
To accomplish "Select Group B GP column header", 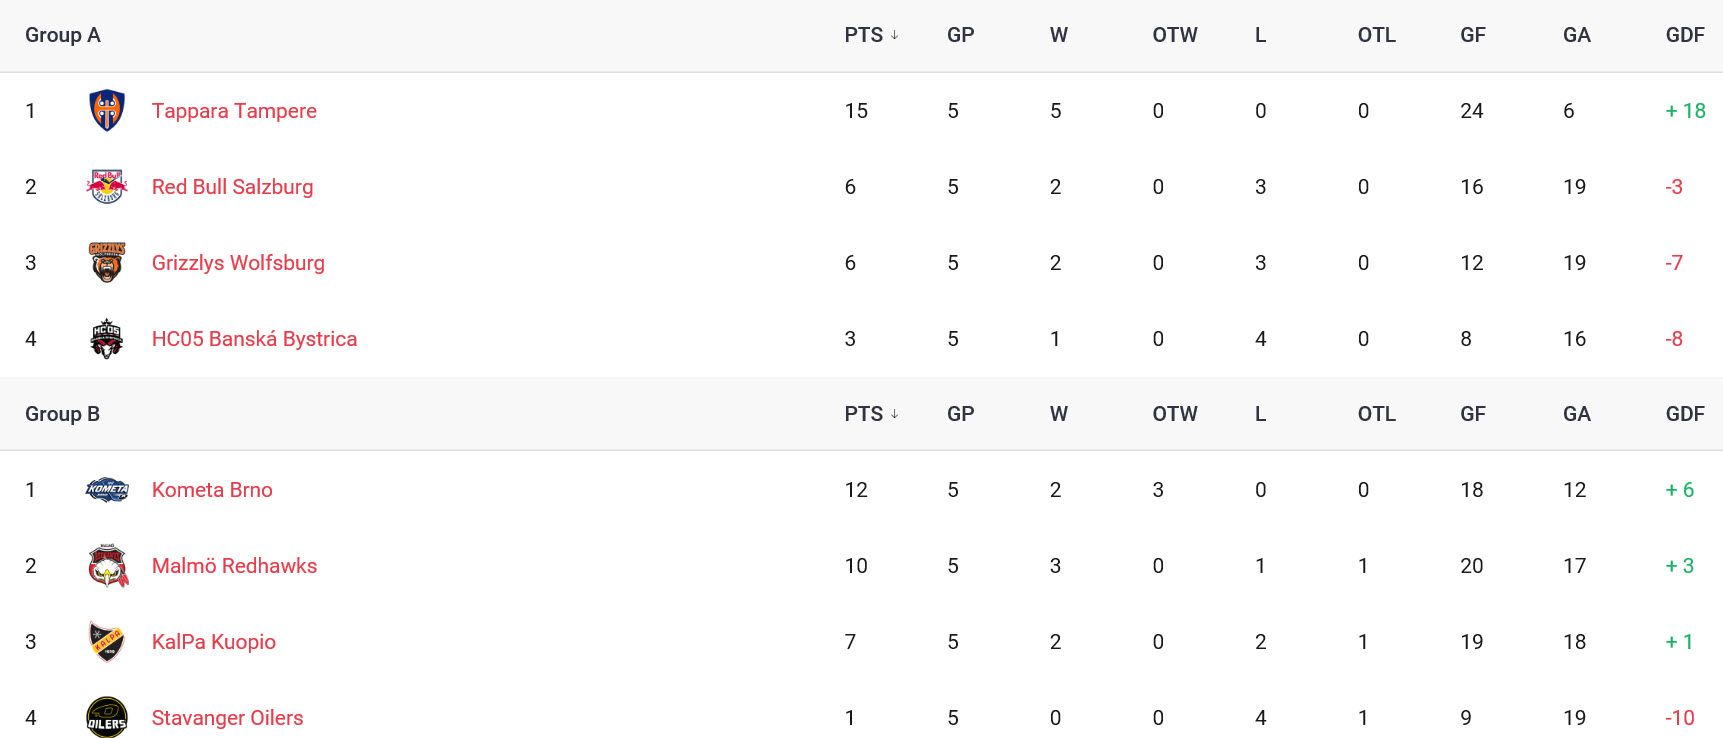I will pyautogui.click(x=960, y=414).
